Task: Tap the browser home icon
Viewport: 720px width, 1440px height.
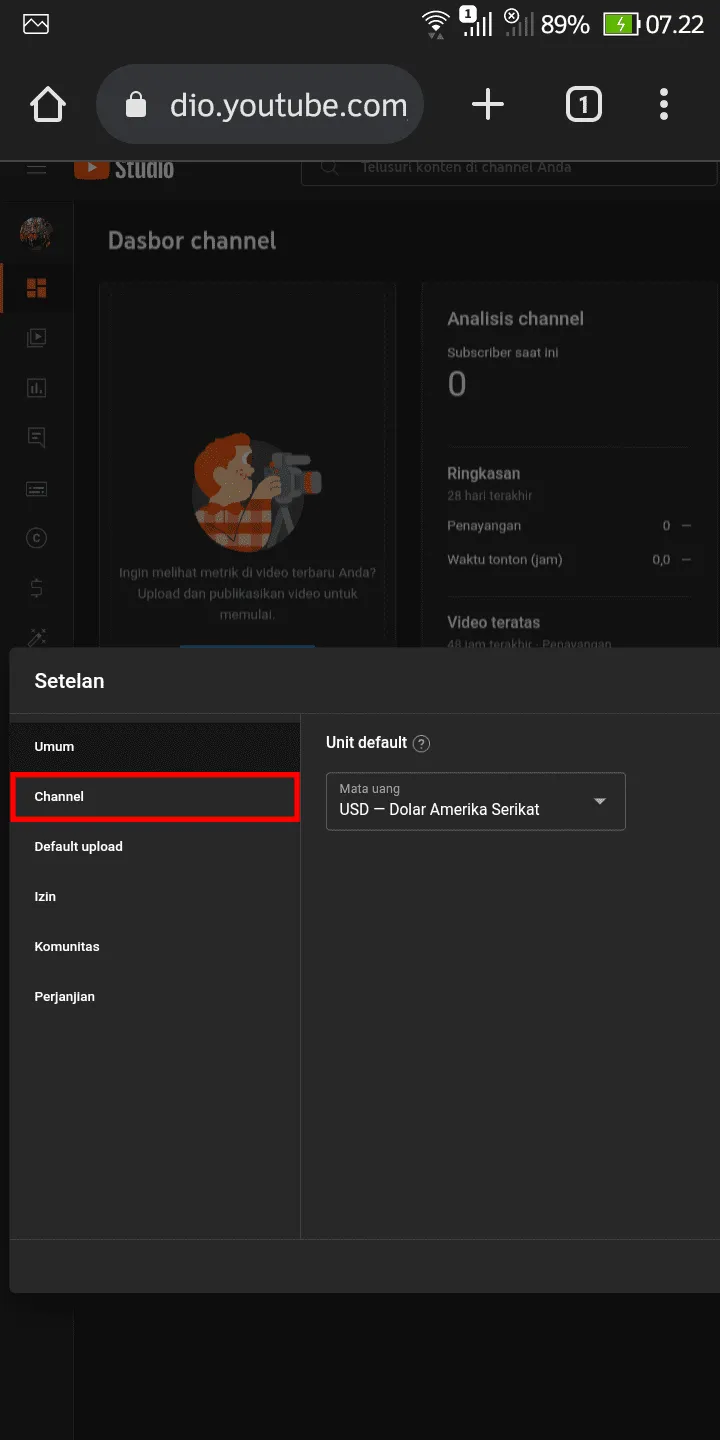Action: pos(49,105)
